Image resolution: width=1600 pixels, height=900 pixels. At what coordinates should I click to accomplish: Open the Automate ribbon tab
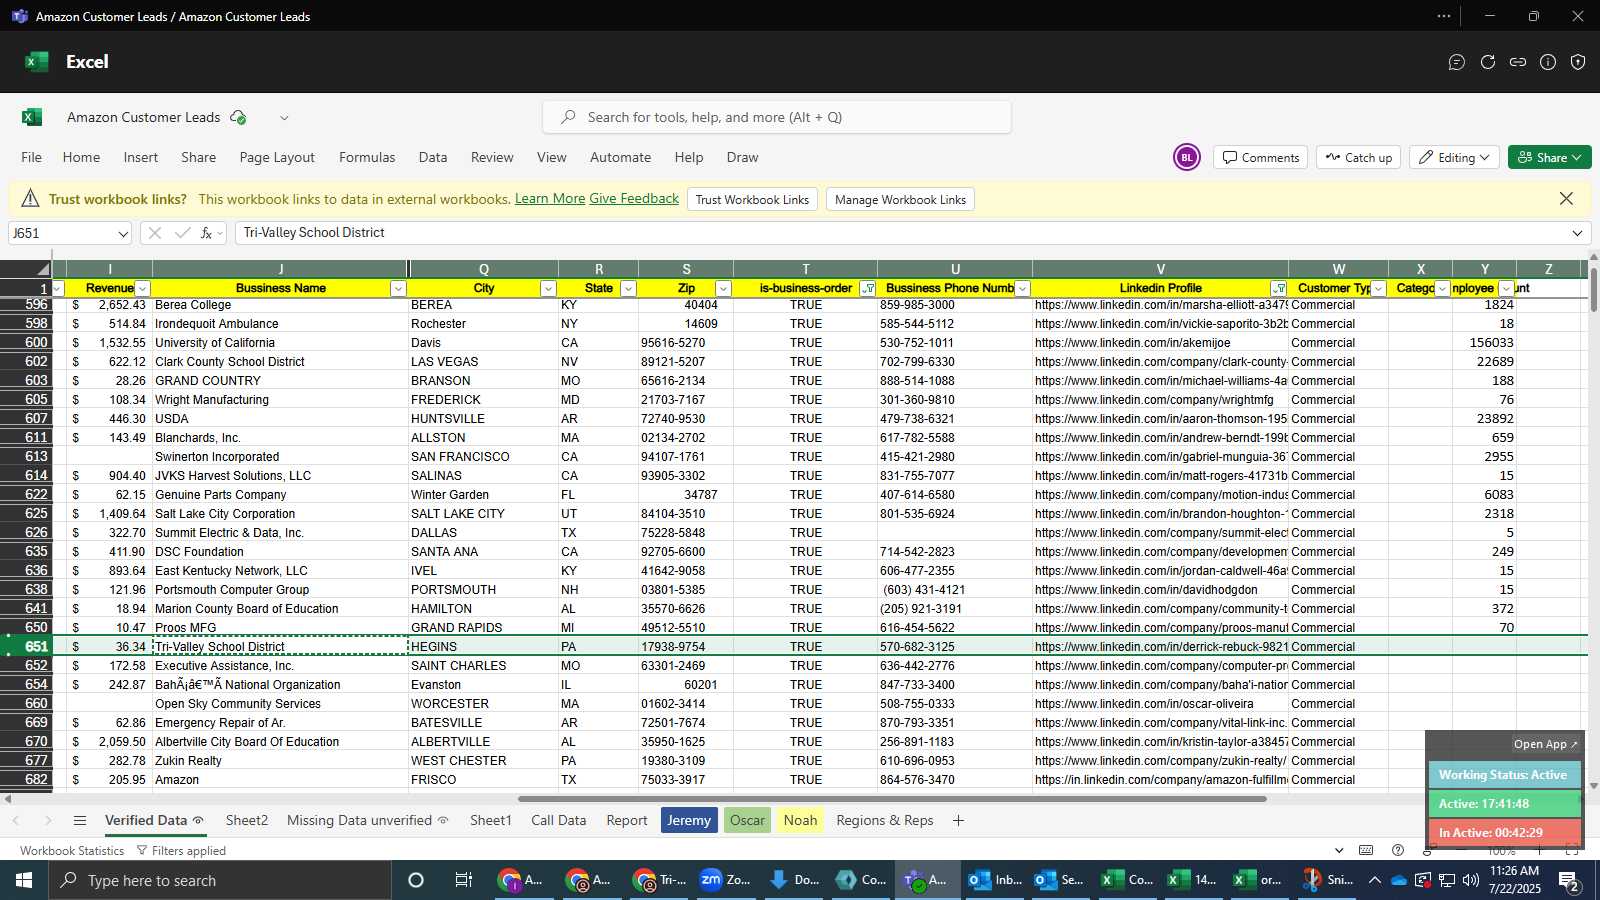click(x=620, y=157)
